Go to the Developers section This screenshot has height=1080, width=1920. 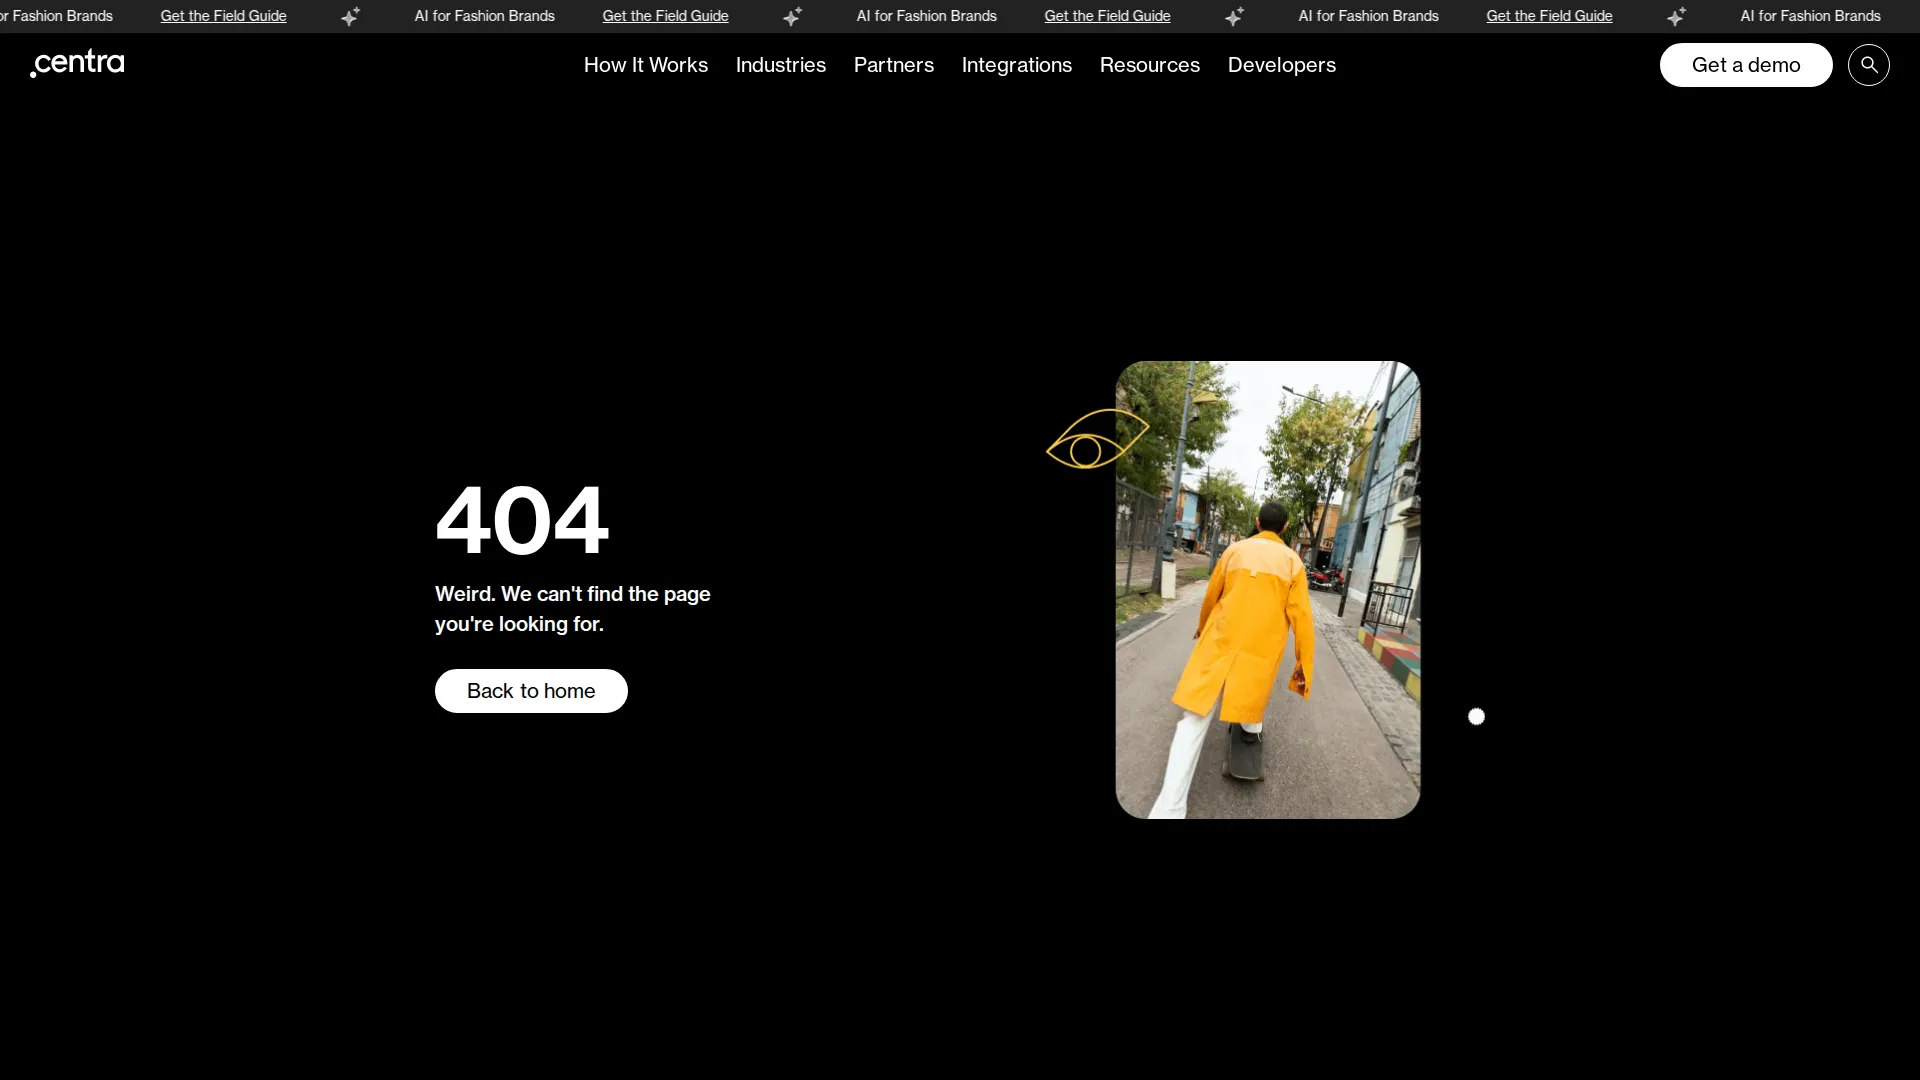click(1281, 65)
